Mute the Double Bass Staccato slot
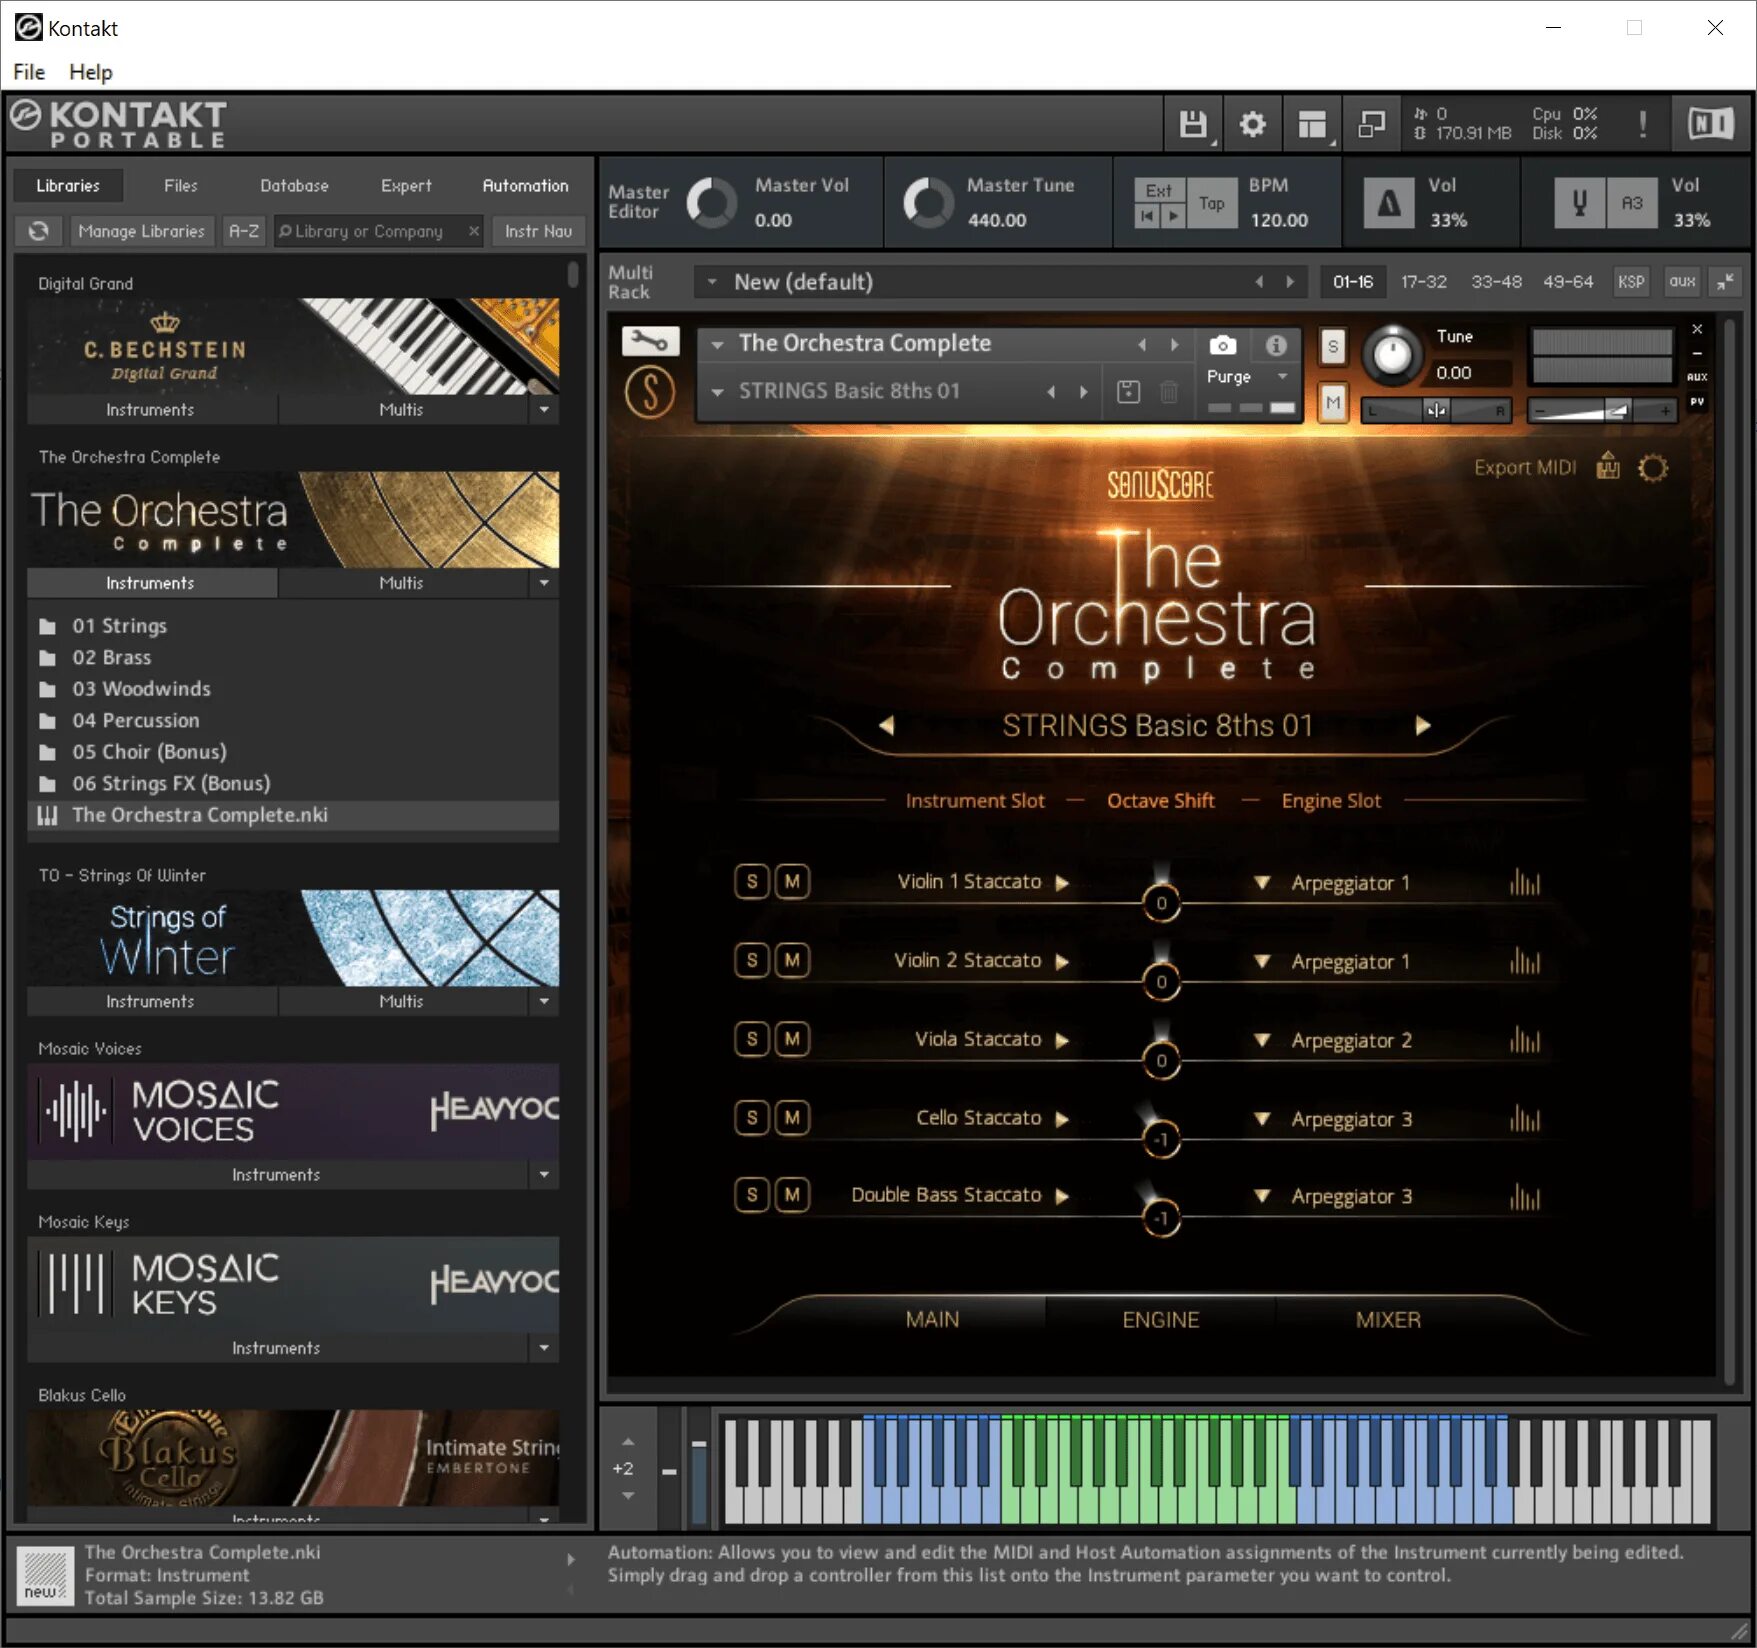1757x1648 pixels. (x=792, y=1195)
